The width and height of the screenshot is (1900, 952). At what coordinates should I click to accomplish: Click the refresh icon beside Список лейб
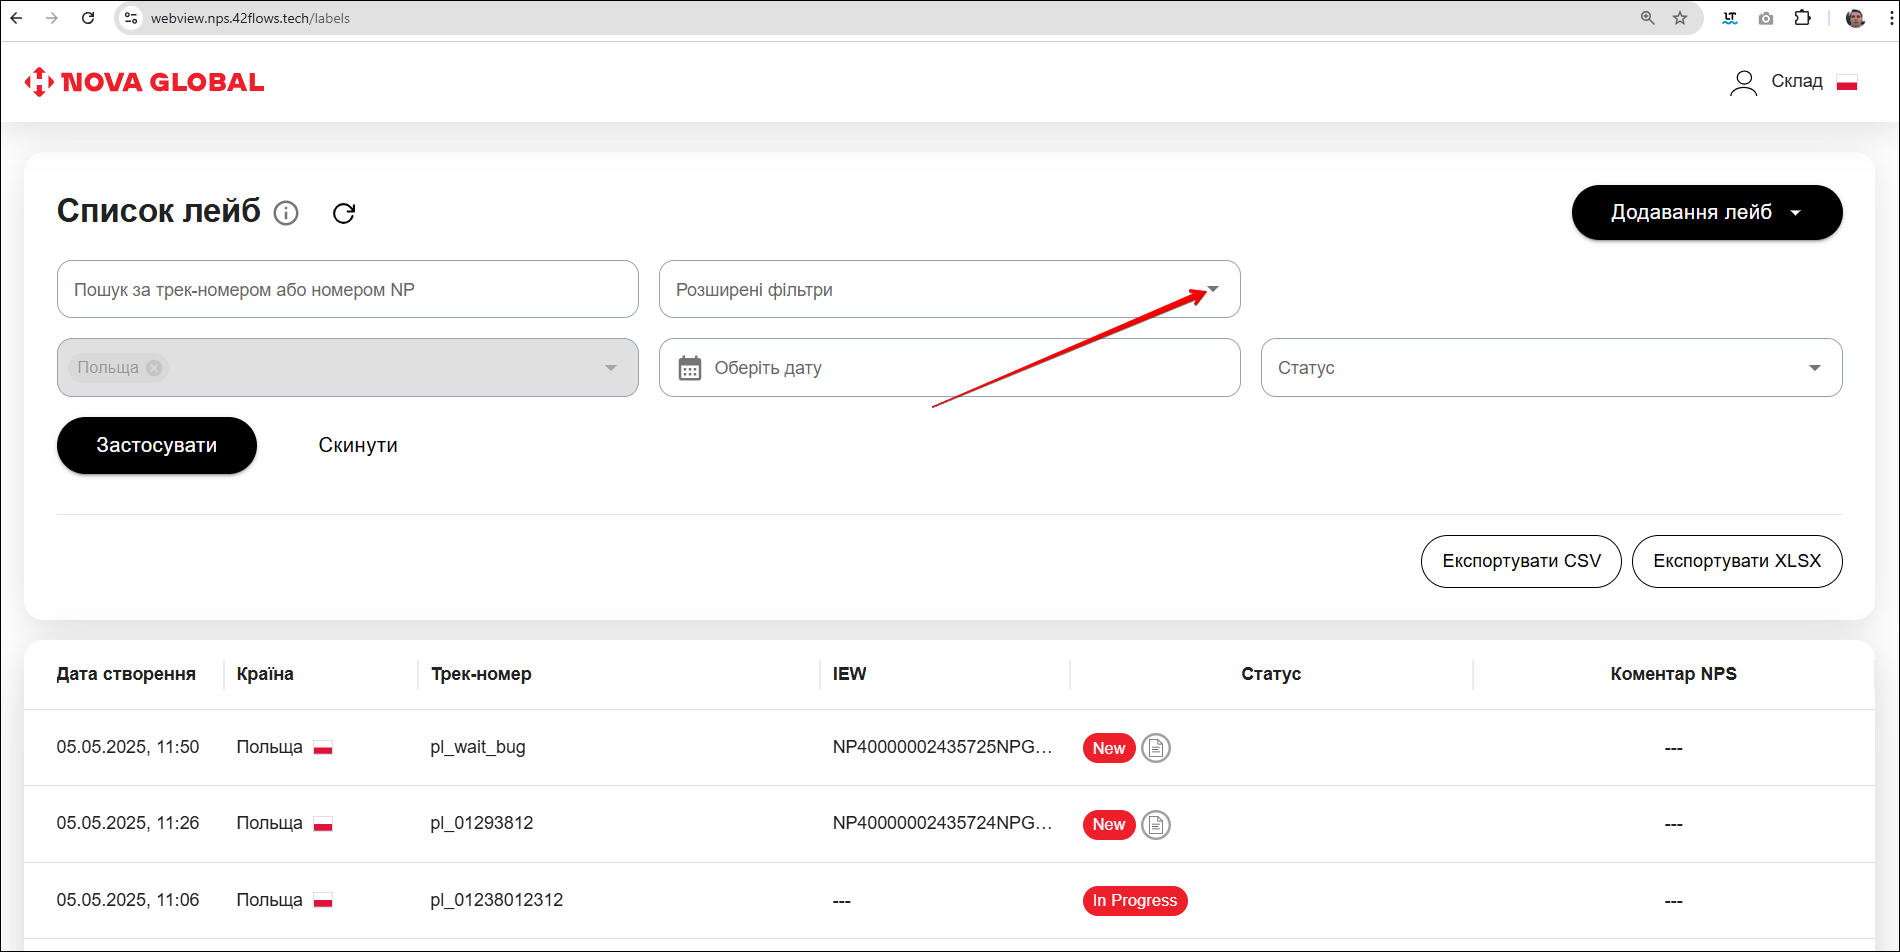click(344, 213)
